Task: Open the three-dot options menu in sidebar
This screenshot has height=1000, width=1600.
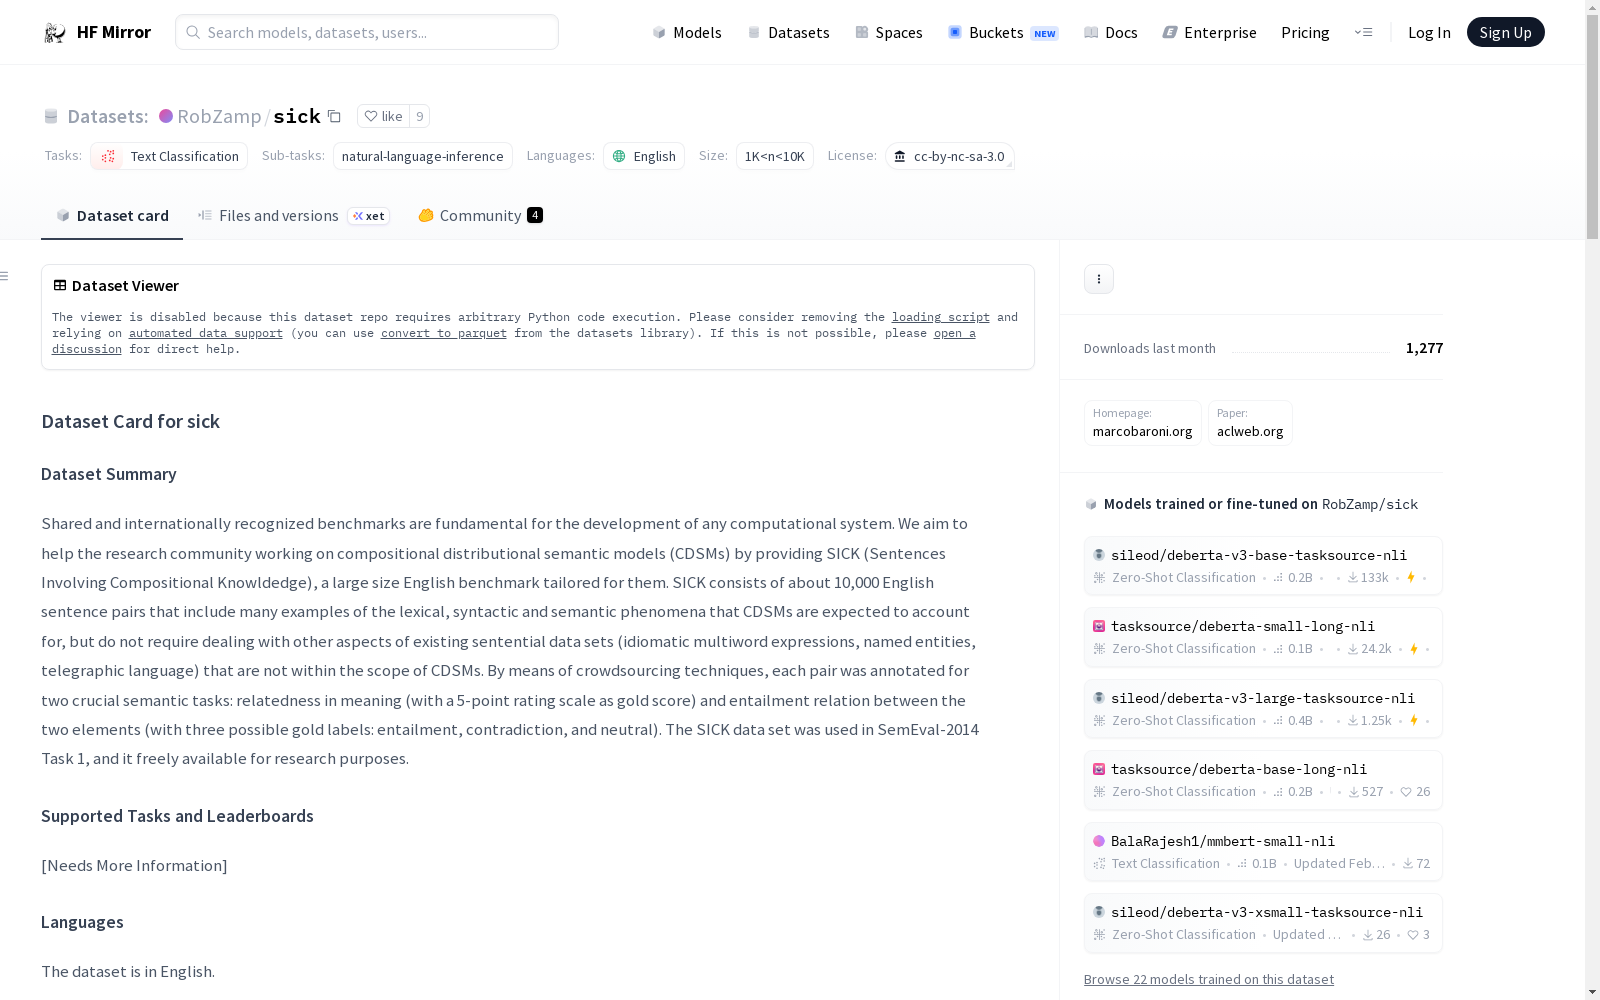Action: pos(1099,279)
